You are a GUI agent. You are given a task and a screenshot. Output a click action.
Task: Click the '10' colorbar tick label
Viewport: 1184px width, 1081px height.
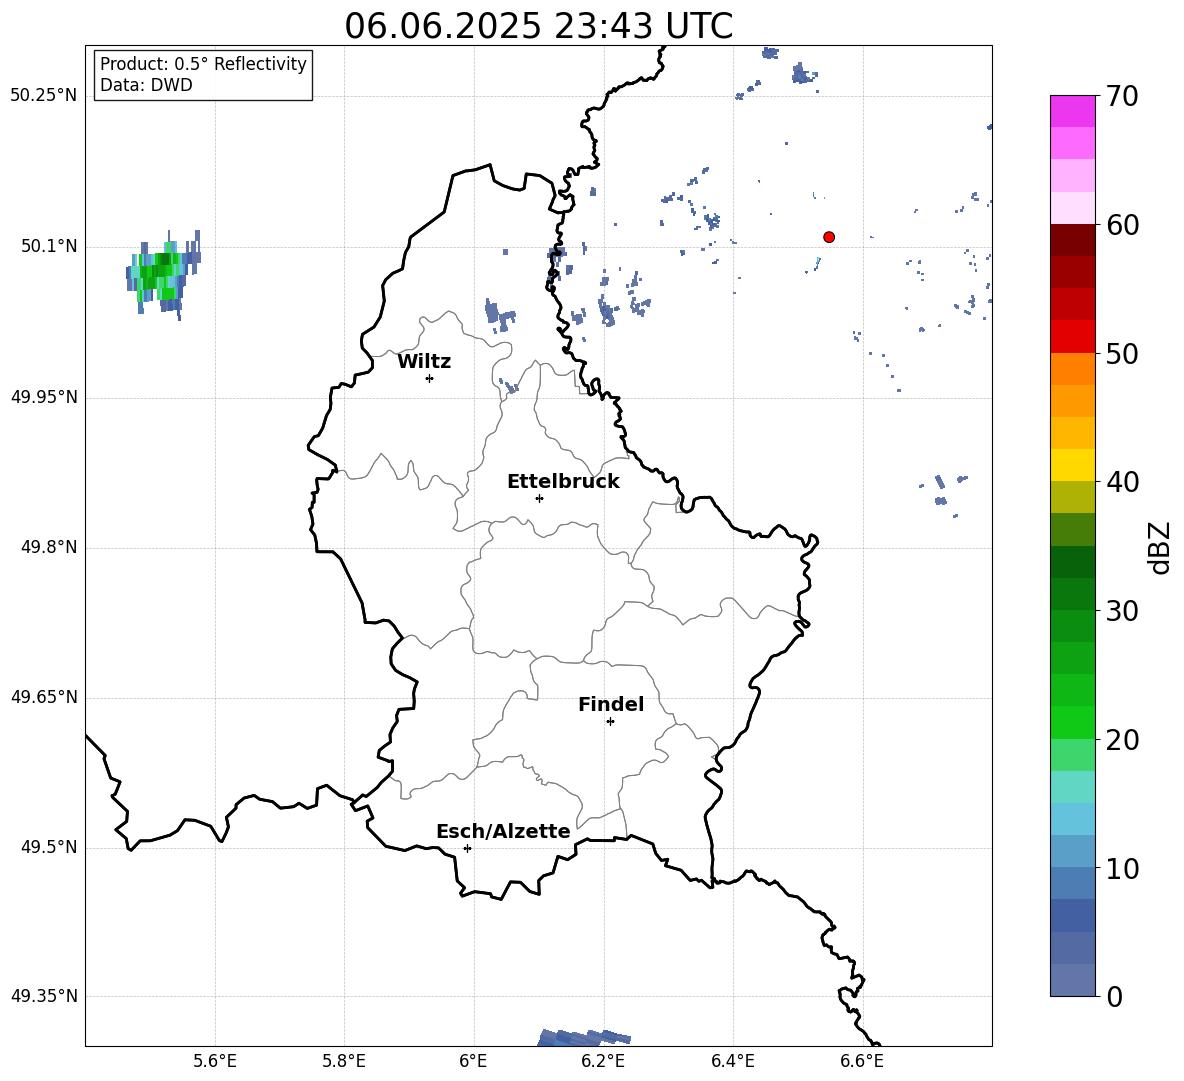click(x=1122, y=869)
